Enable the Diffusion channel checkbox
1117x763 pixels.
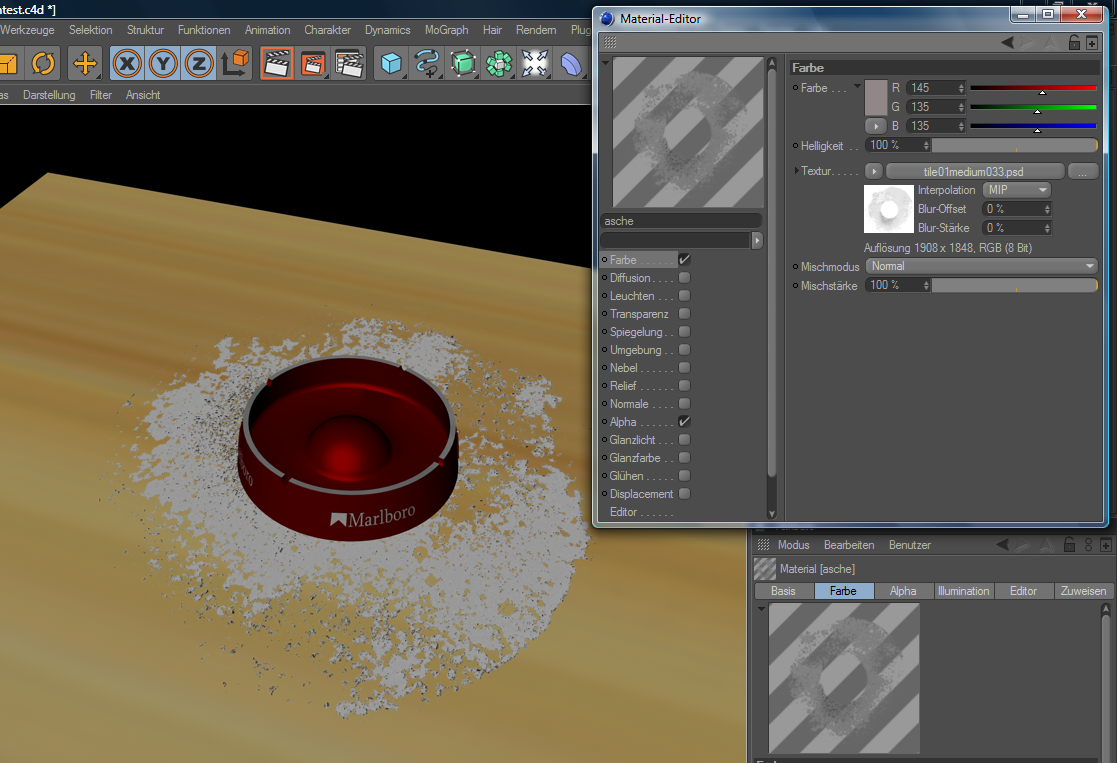(685, 278)
